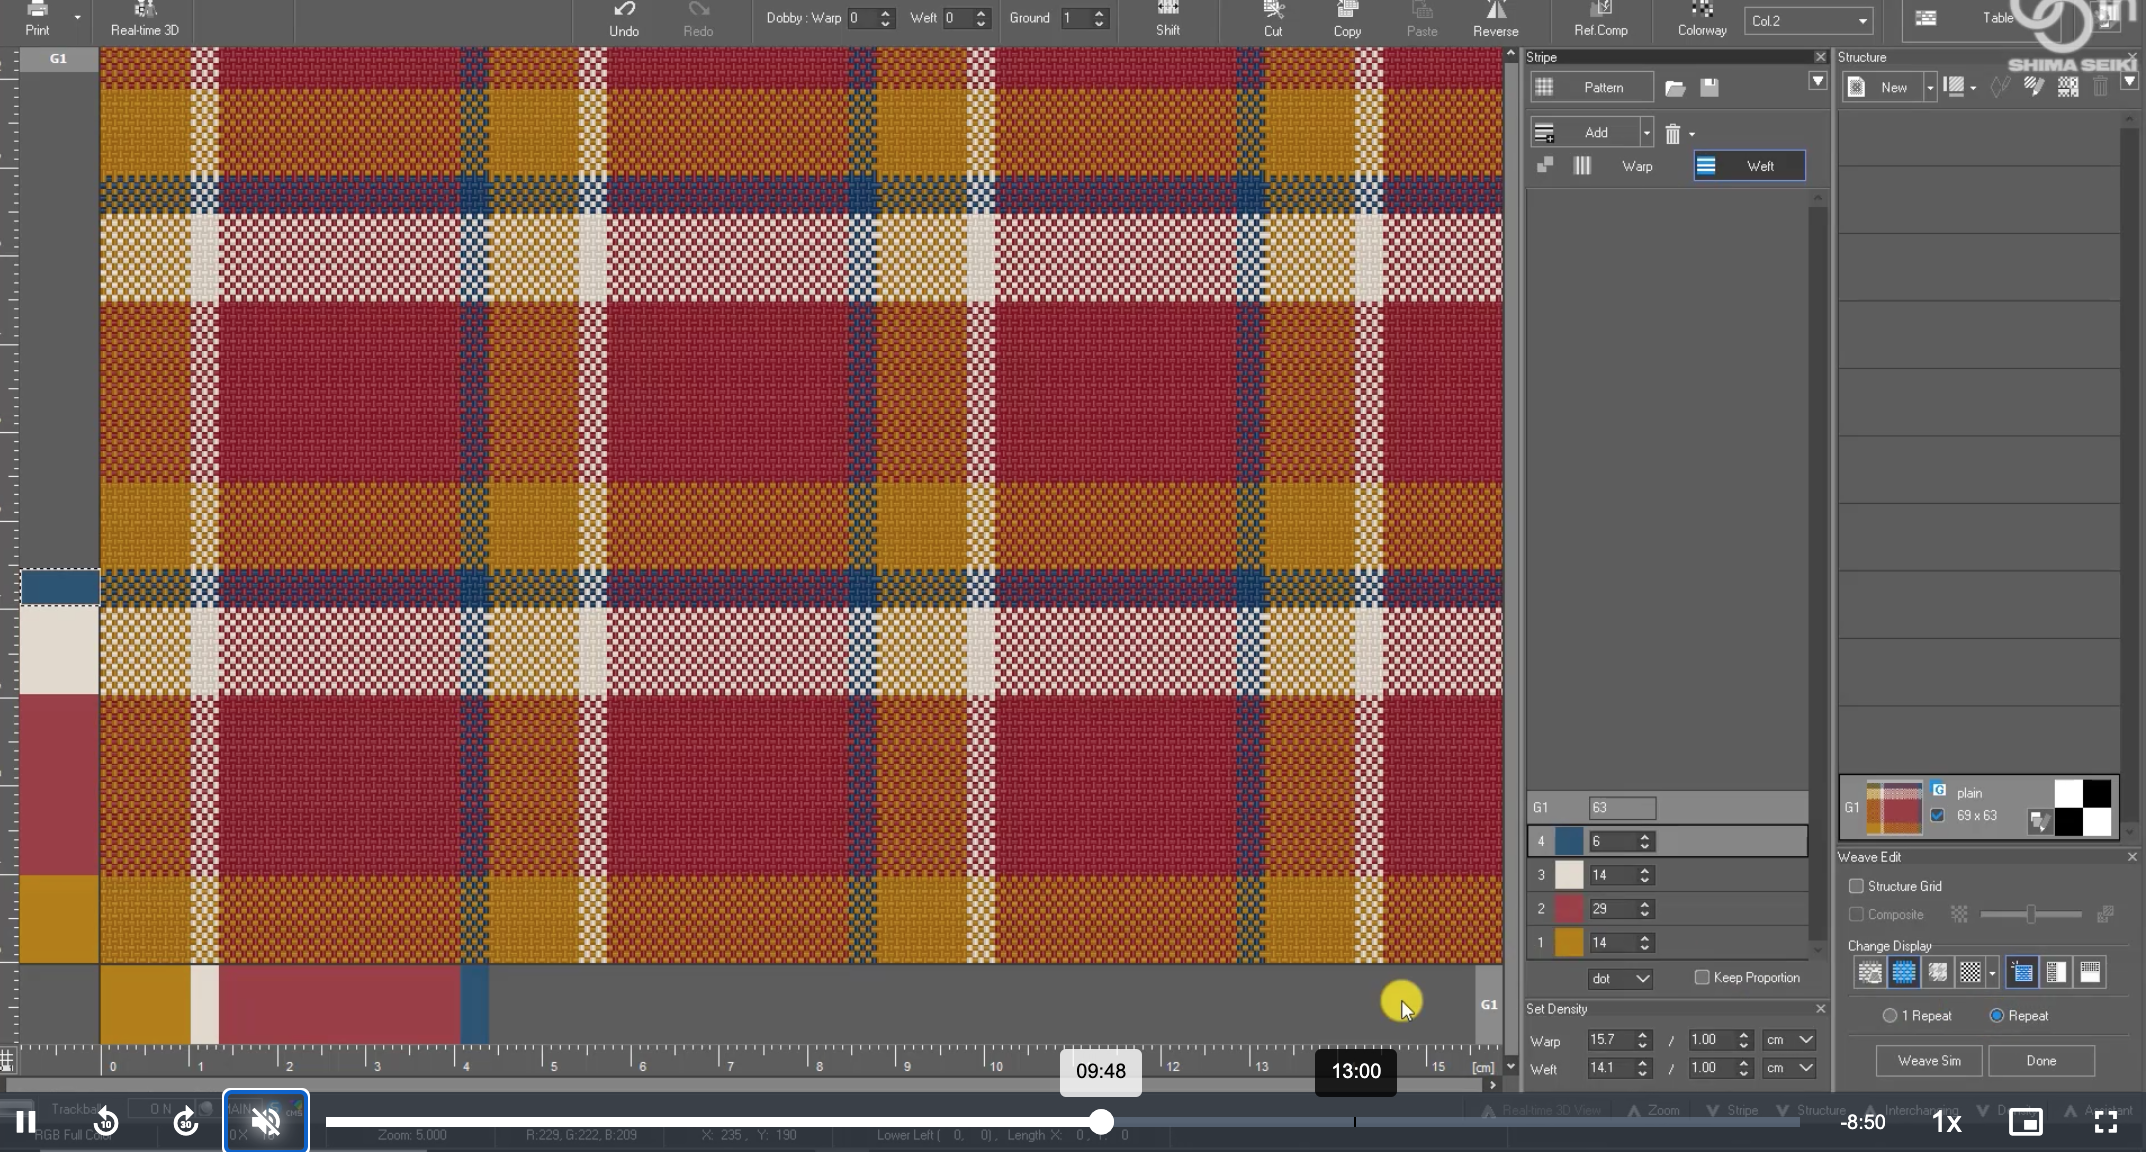This screenshot has height=1152, width=2152.
Task: Click the Pattern button in Stripe panel
Action: pos(1591,88)
